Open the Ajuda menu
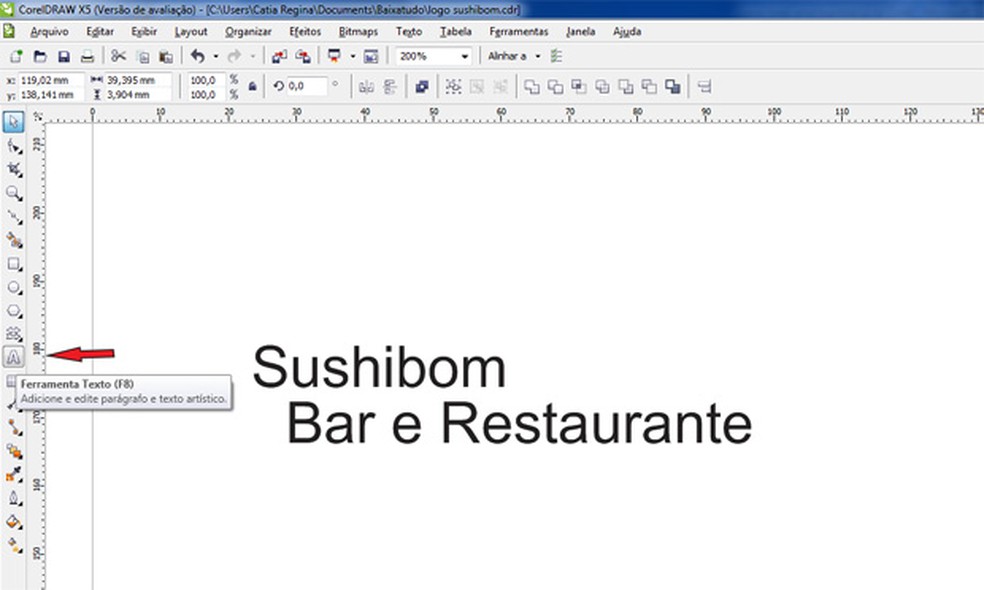This screenshot has height=590, width=984. tap(627, 31)
